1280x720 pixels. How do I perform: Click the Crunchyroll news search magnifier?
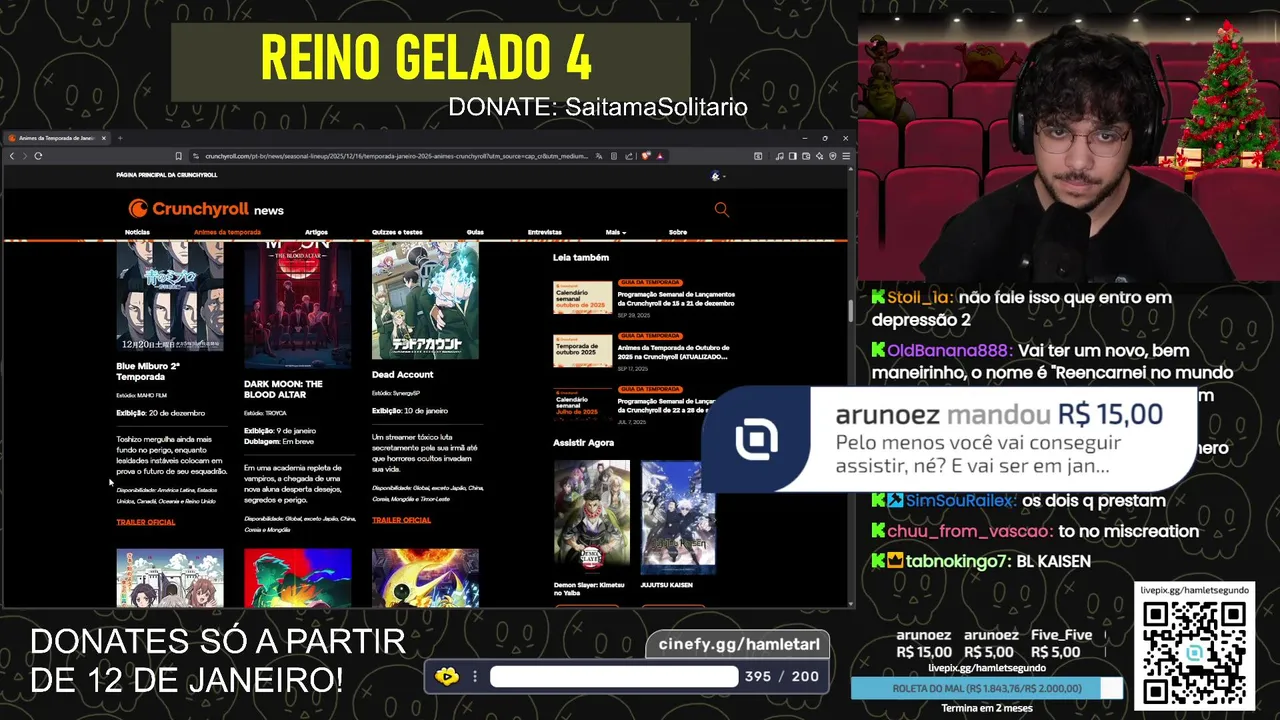[721, 209]
